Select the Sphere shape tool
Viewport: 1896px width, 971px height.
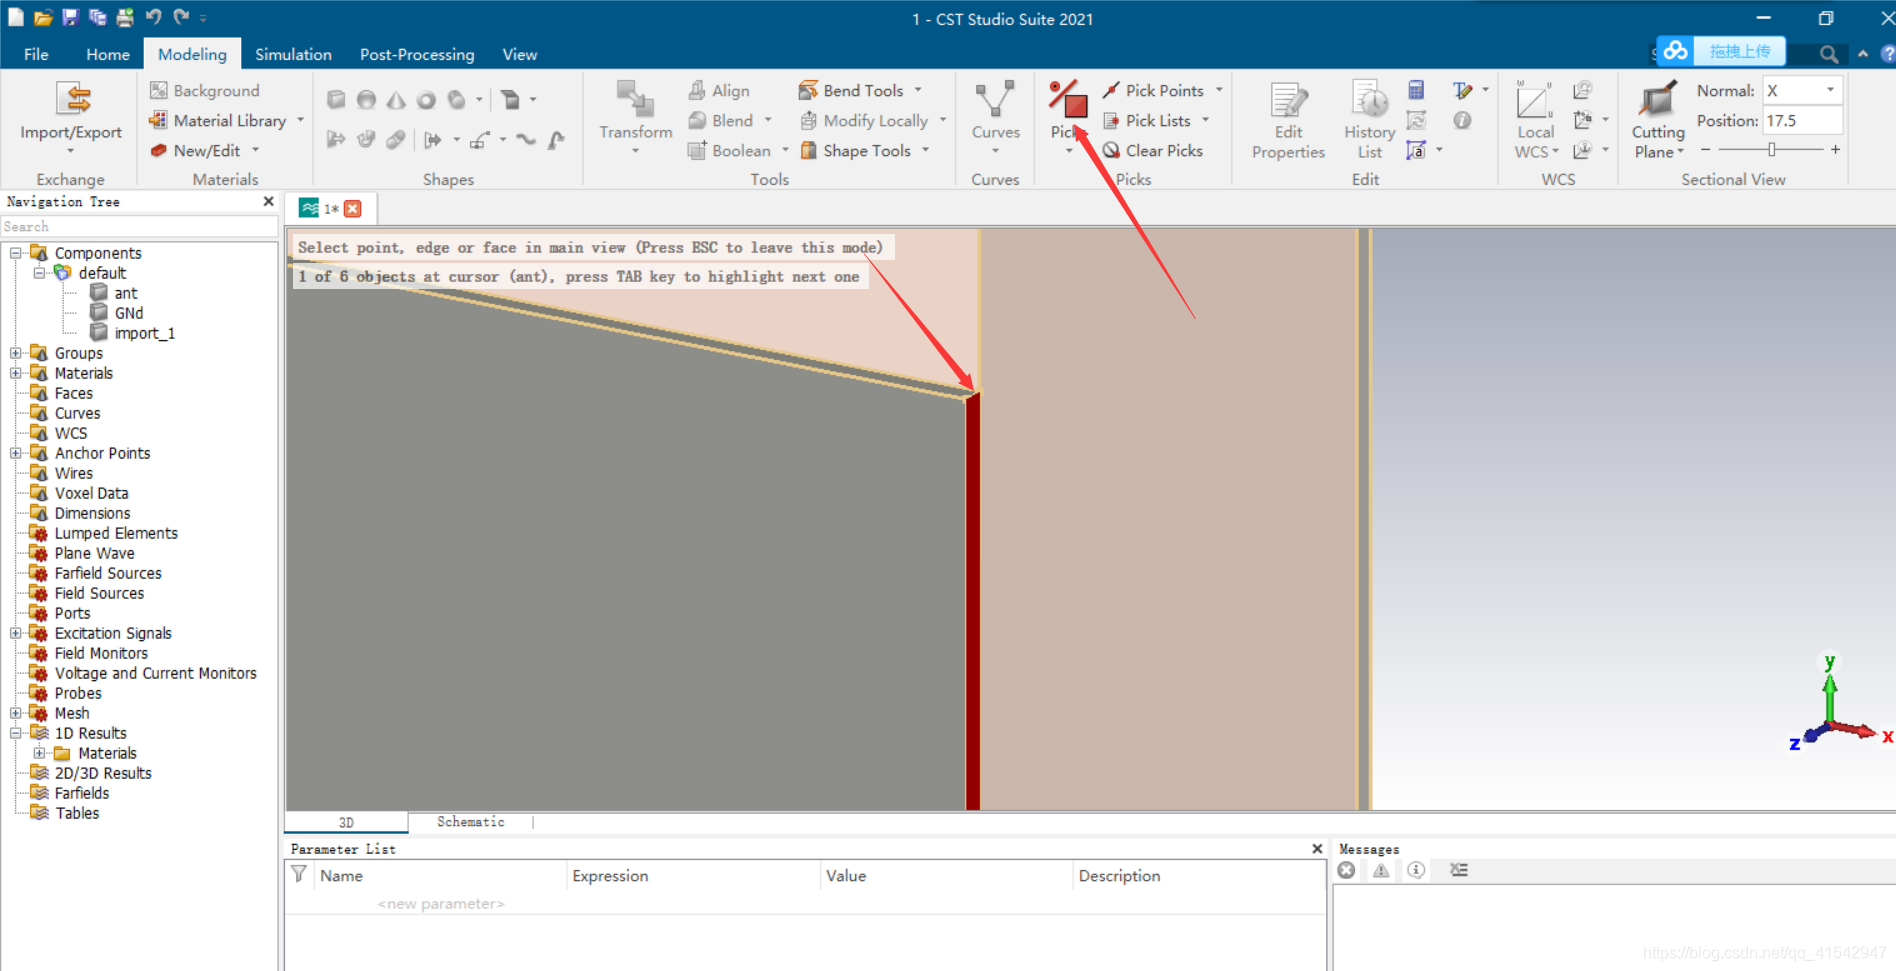tap(366, 99)
